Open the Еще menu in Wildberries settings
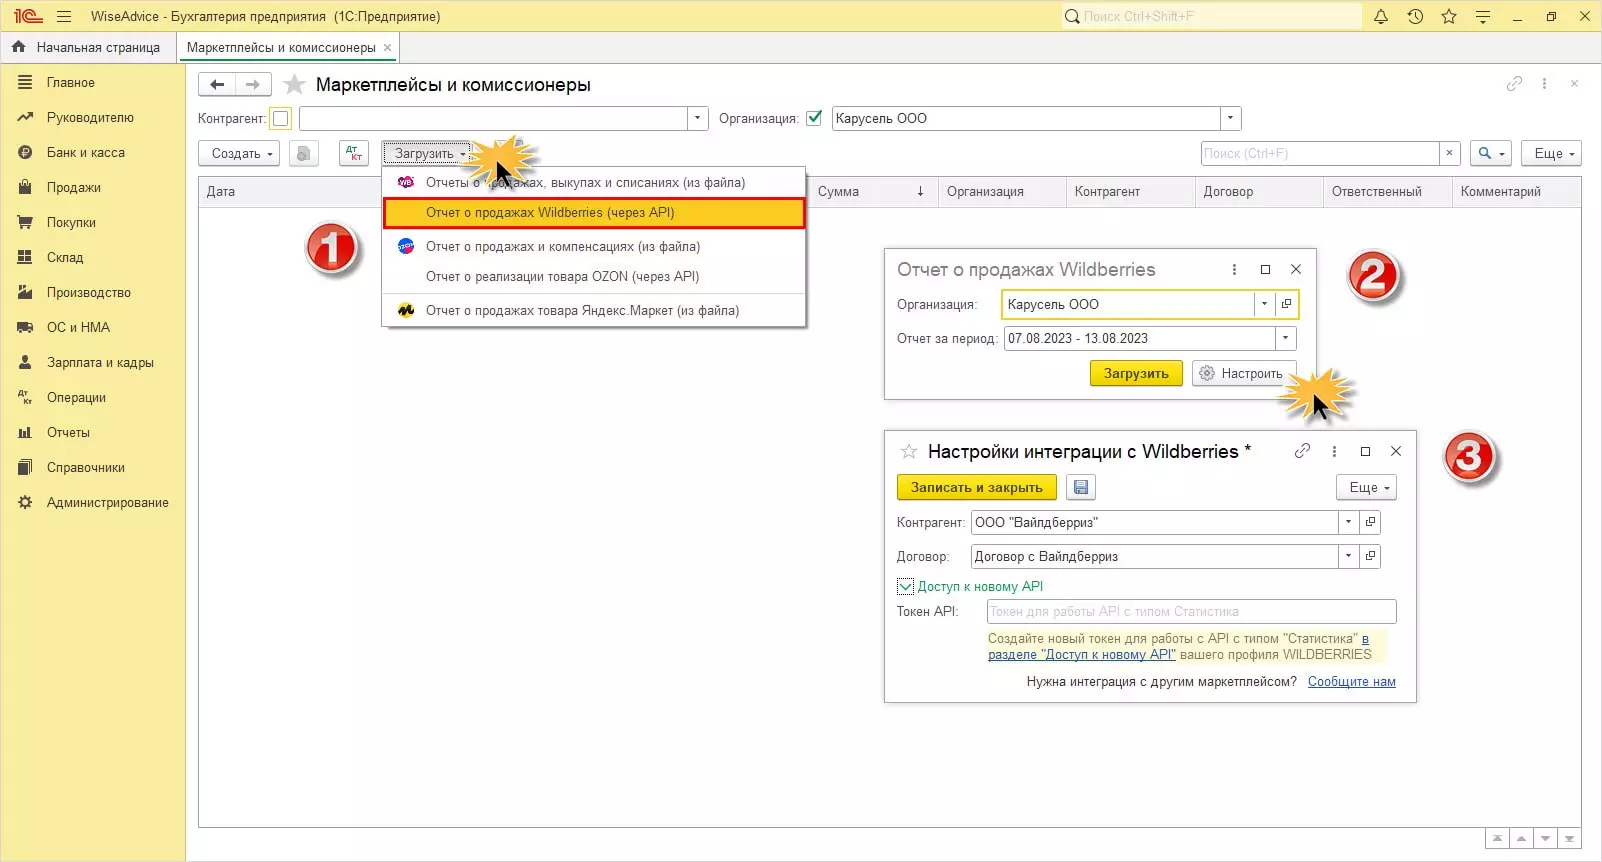 (1366, 487)
